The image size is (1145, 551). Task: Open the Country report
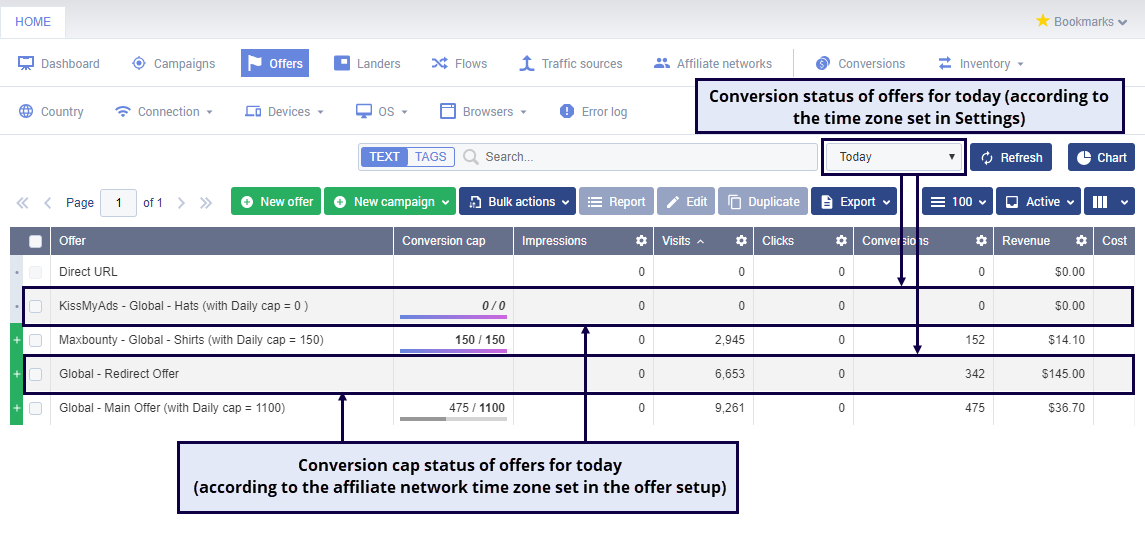pyautogui.click(x=50, y=112)
